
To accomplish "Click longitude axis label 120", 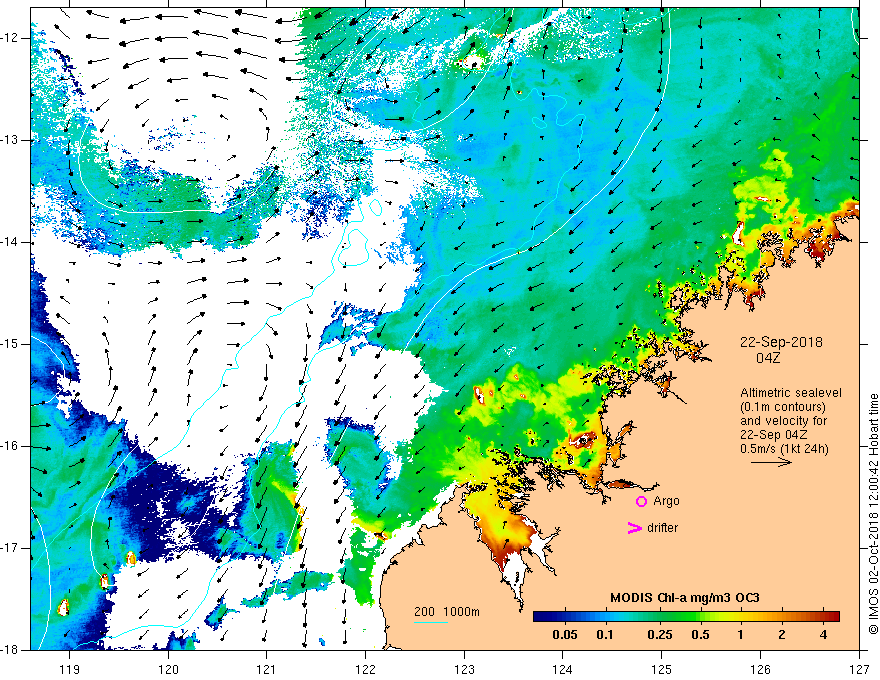I will [x=168, y=669].
